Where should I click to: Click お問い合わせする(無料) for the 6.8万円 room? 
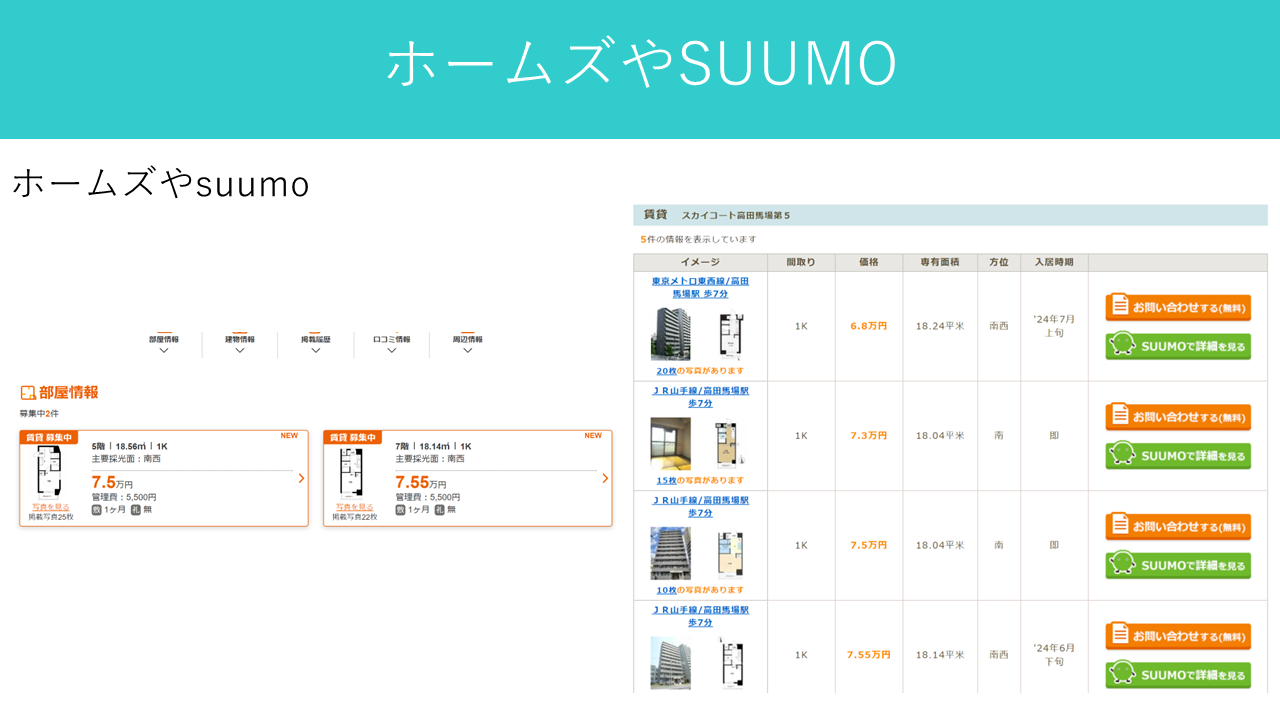(x=1178, y=307)
